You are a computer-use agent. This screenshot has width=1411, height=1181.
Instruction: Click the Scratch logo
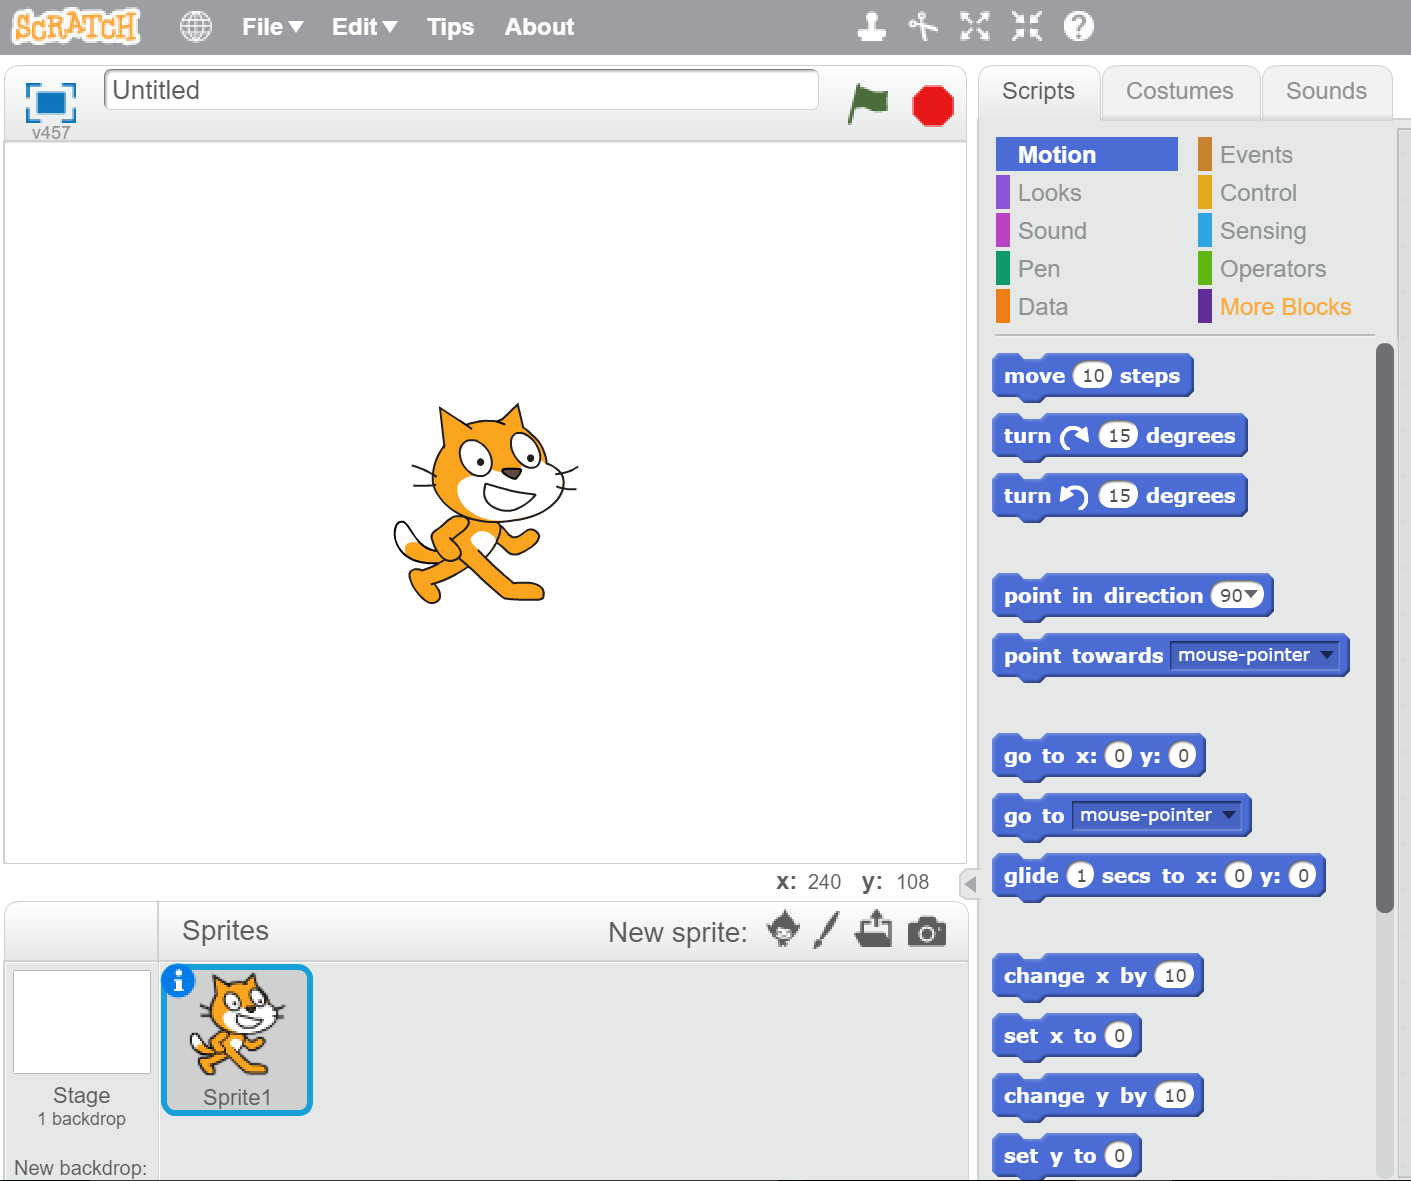[76, 26]
